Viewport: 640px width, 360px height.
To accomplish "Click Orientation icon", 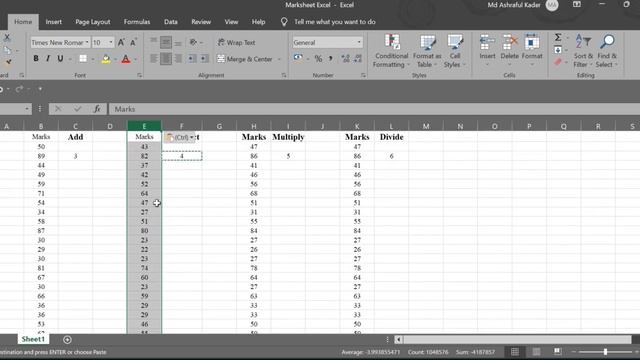I will click(193, 42).
